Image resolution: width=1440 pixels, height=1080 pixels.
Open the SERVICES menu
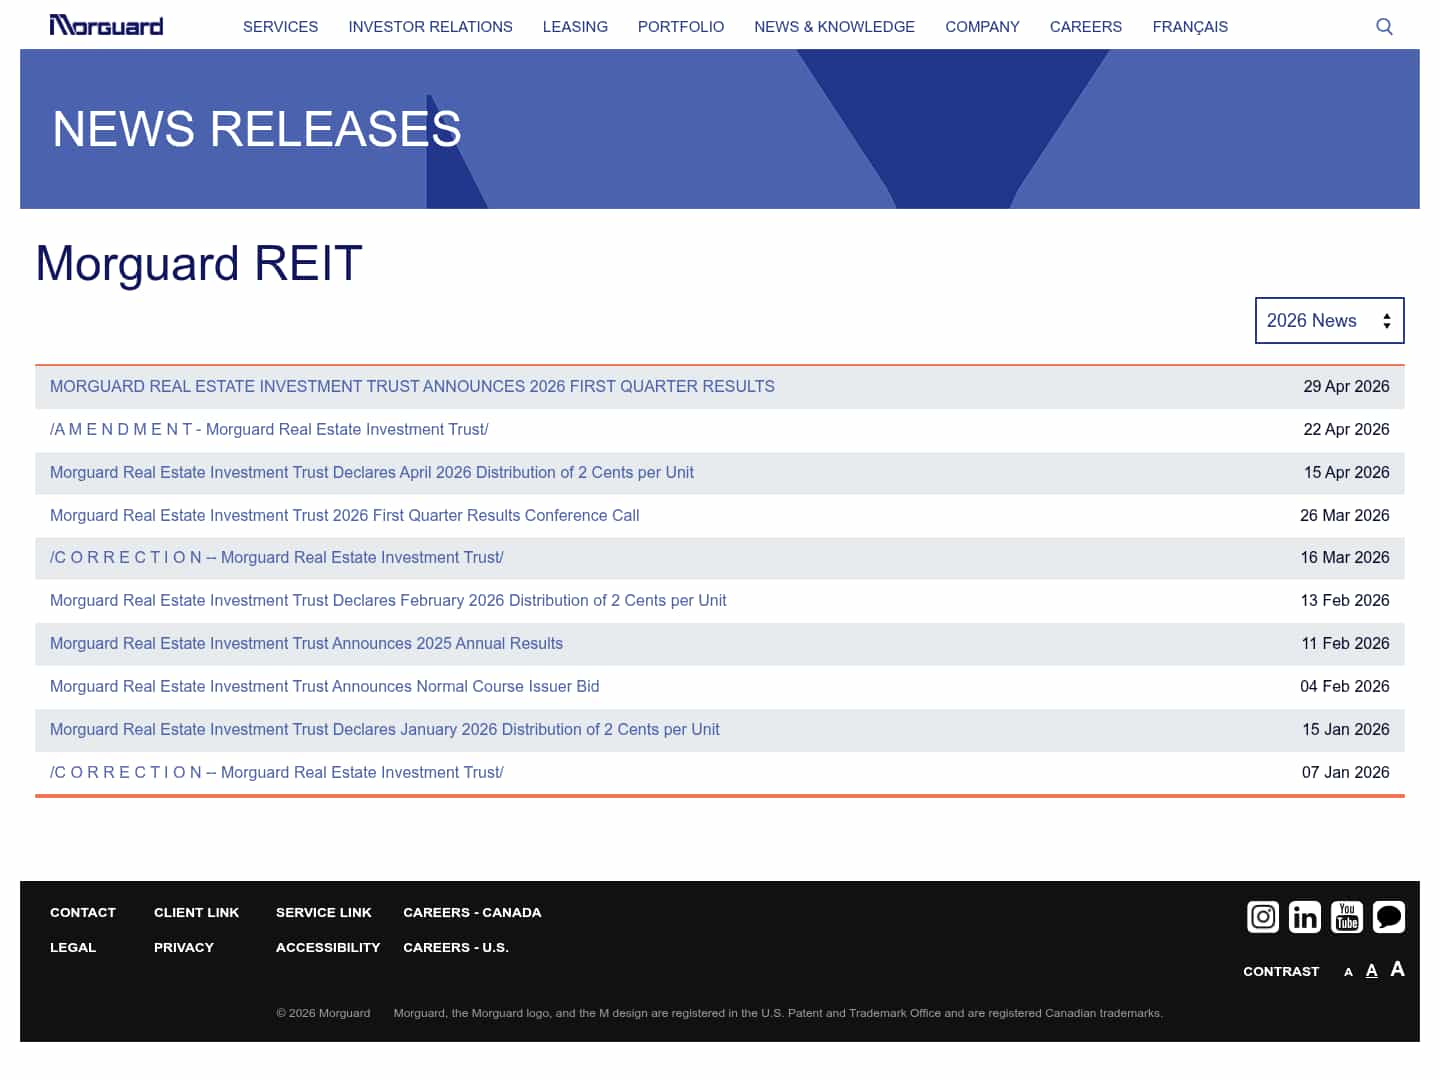point(280,27)
